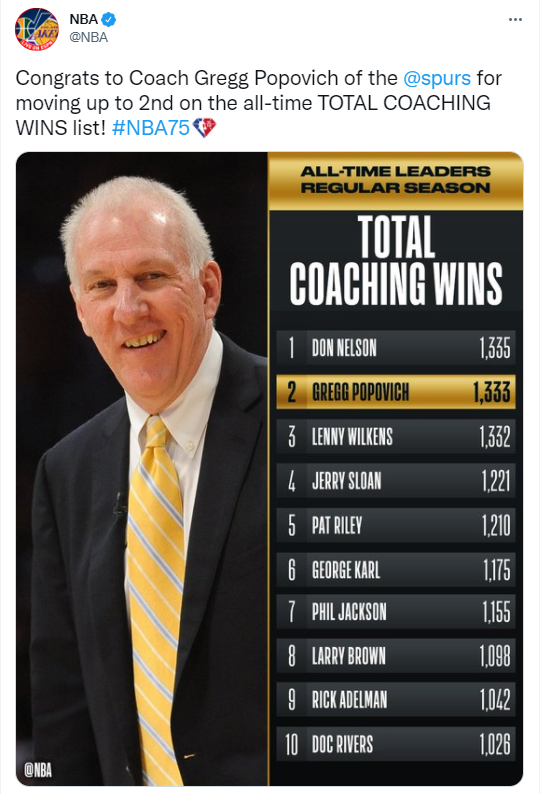Click the George Karl row

(x=396, y=570)
